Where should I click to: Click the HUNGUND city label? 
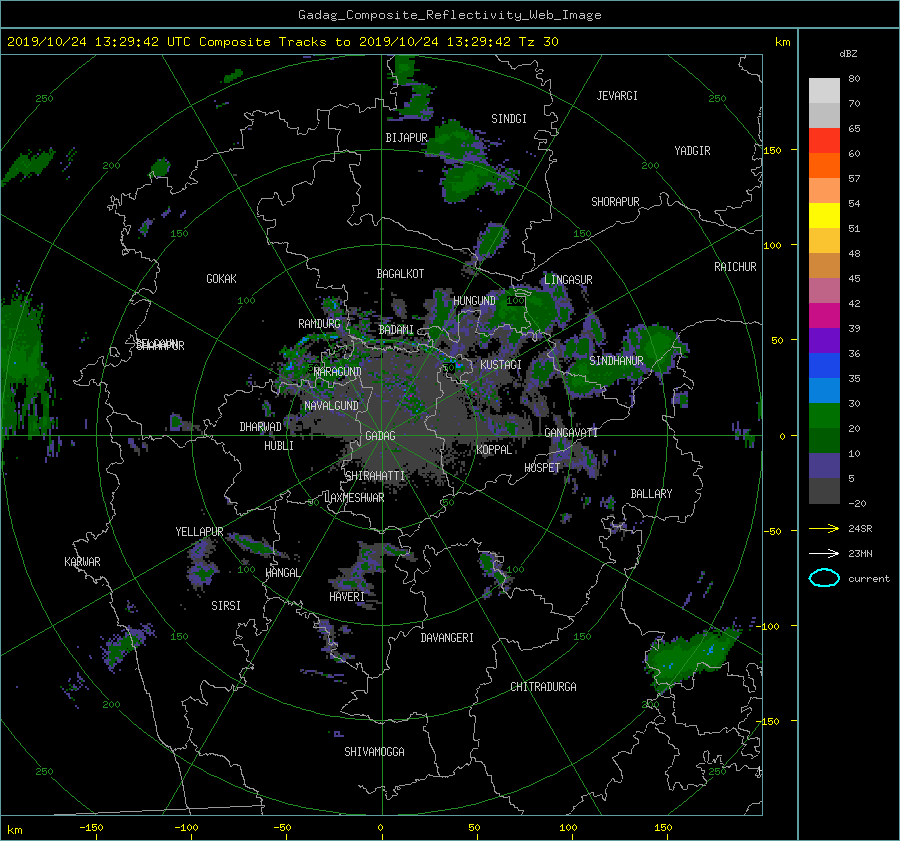pyautogui.click(x=474, y=301)
